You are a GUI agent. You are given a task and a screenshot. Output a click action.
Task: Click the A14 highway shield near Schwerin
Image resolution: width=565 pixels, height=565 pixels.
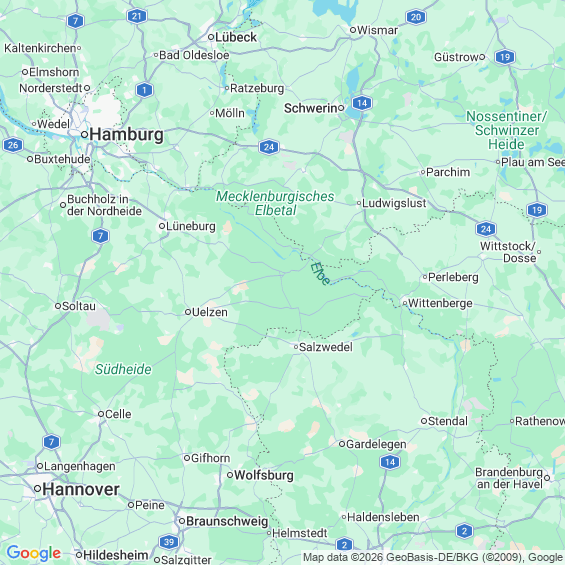click(362, 103)
